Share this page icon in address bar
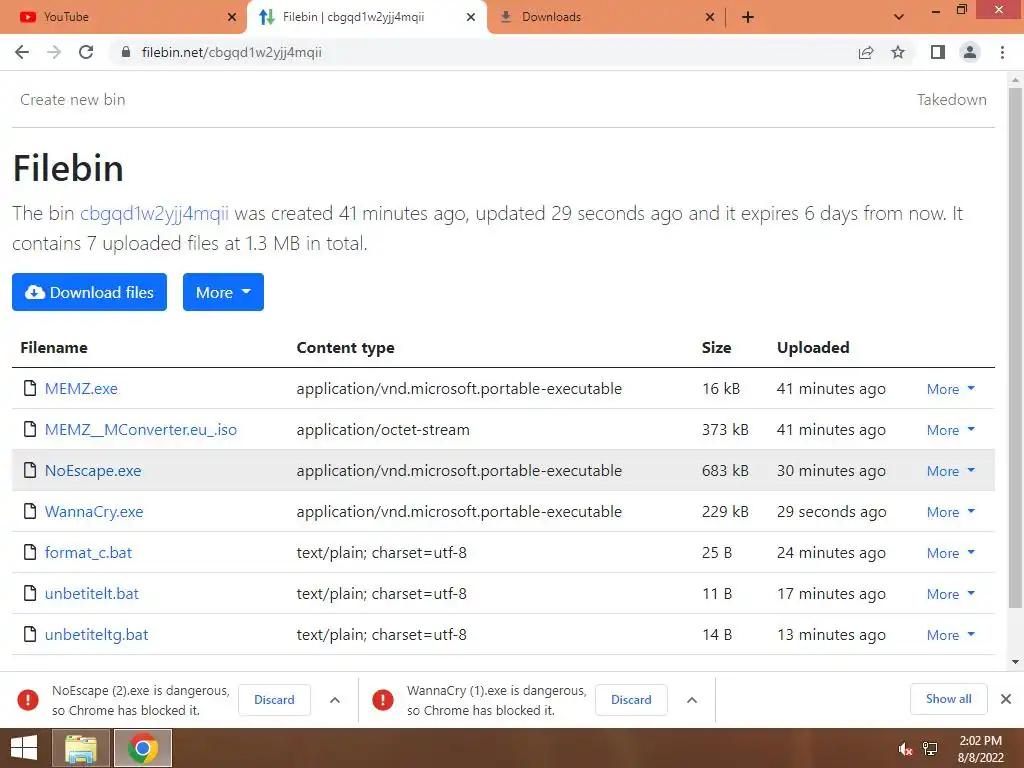Screen dimensions: 1024x768 (866, 52)
